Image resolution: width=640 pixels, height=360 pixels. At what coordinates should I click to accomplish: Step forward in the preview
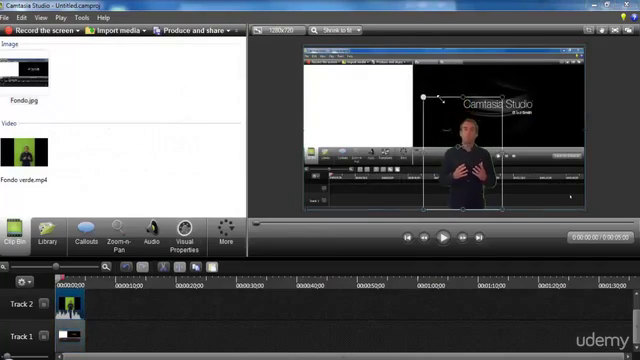pos(462,238)
